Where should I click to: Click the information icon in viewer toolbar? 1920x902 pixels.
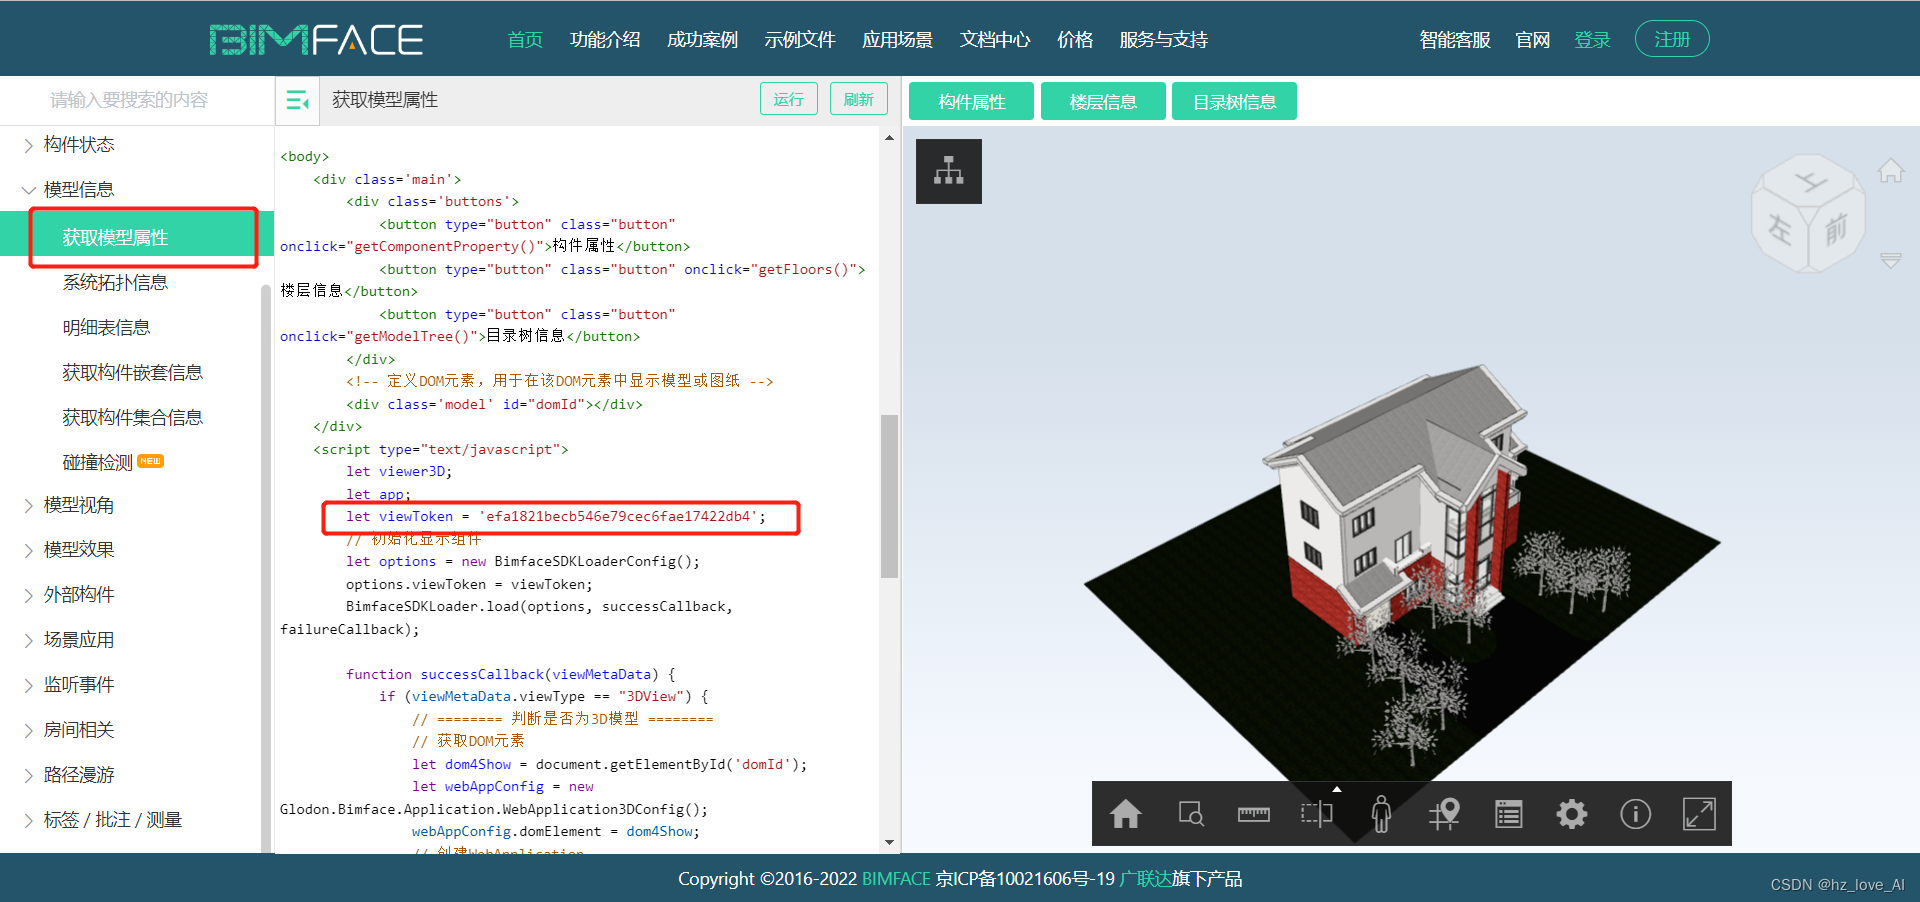pos(1635,813)
